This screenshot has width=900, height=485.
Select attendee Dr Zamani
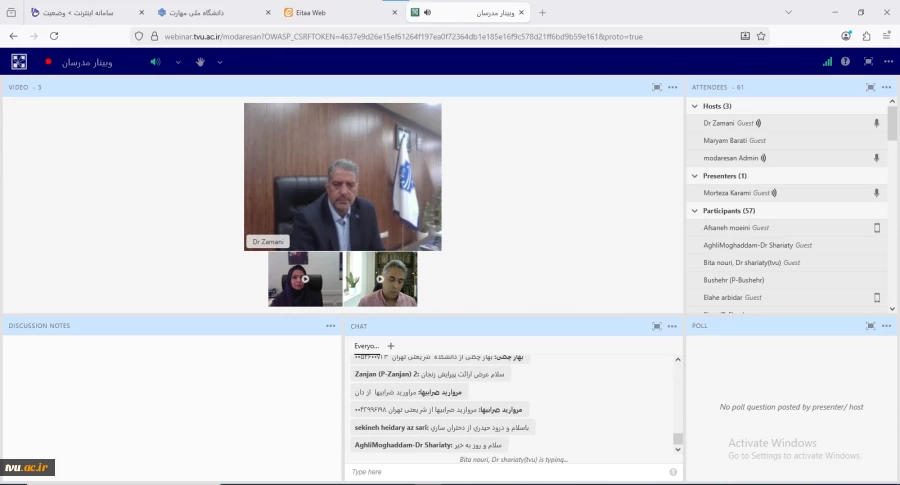point(787,123)
